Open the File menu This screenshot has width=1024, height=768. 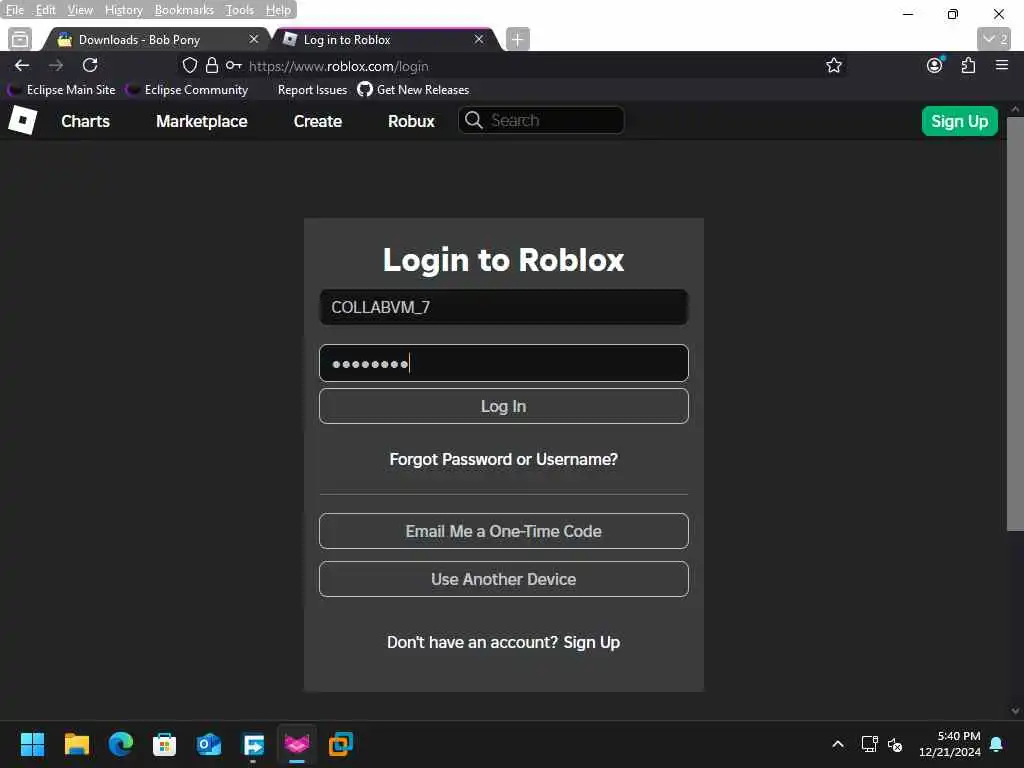pos(14,10)
